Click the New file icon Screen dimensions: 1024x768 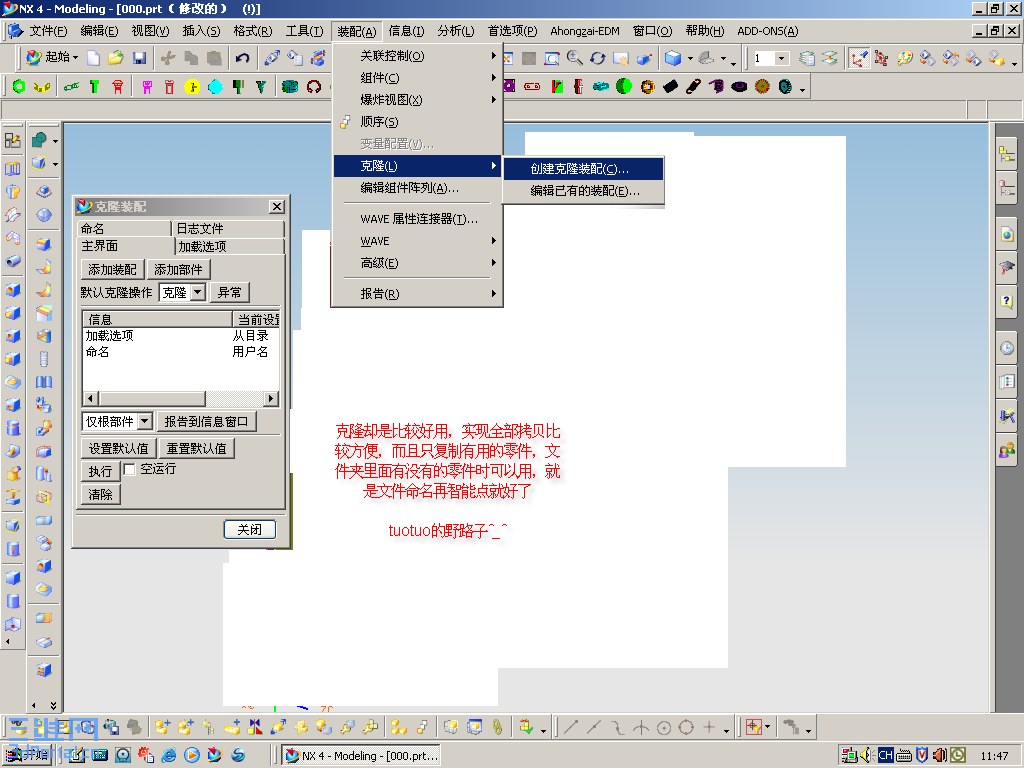[93, 58]
